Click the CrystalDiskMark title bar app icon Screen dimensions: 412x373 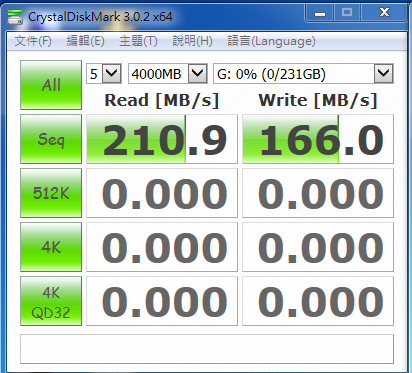click(15, 17)
